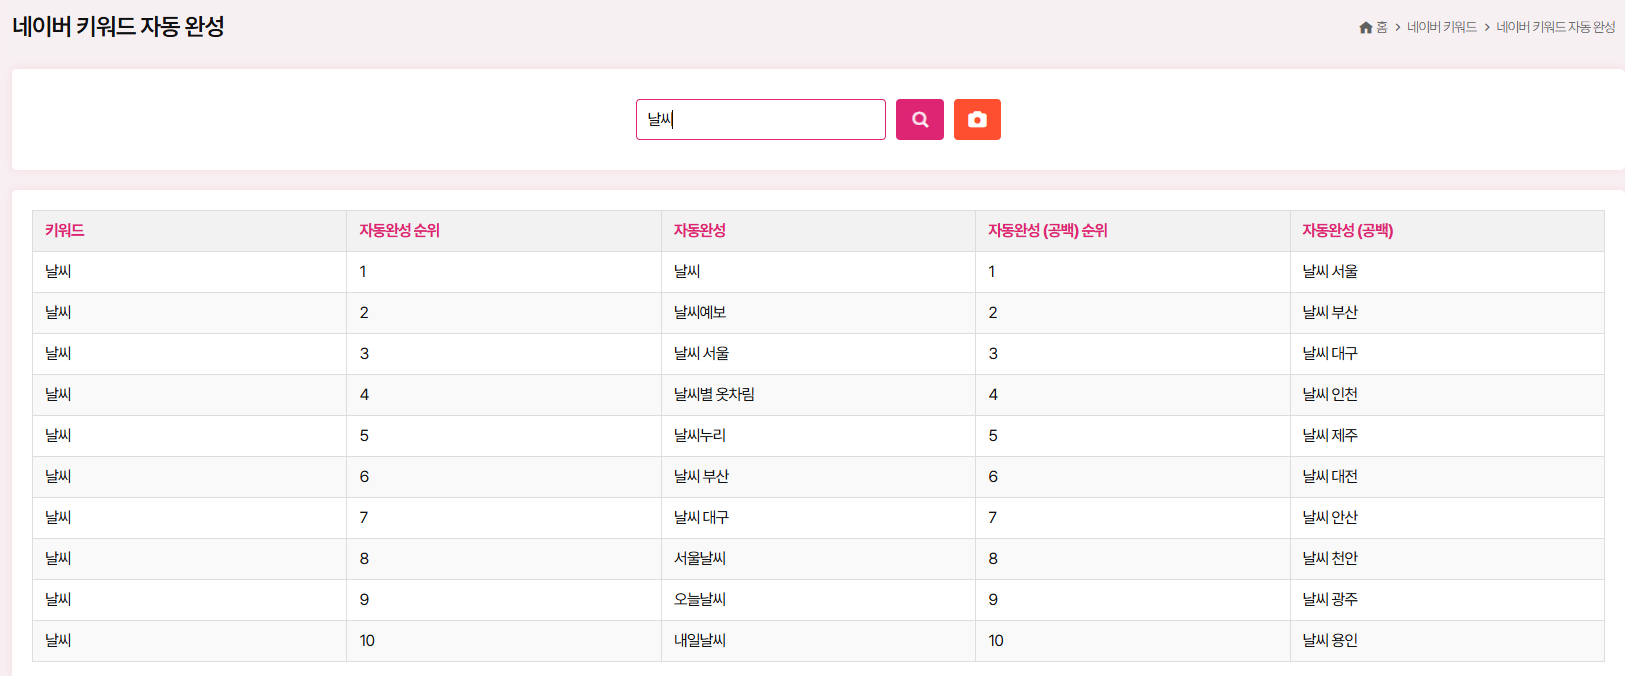
Task: Click the home icon in breadcrumb
Action: pos(1366,27)
